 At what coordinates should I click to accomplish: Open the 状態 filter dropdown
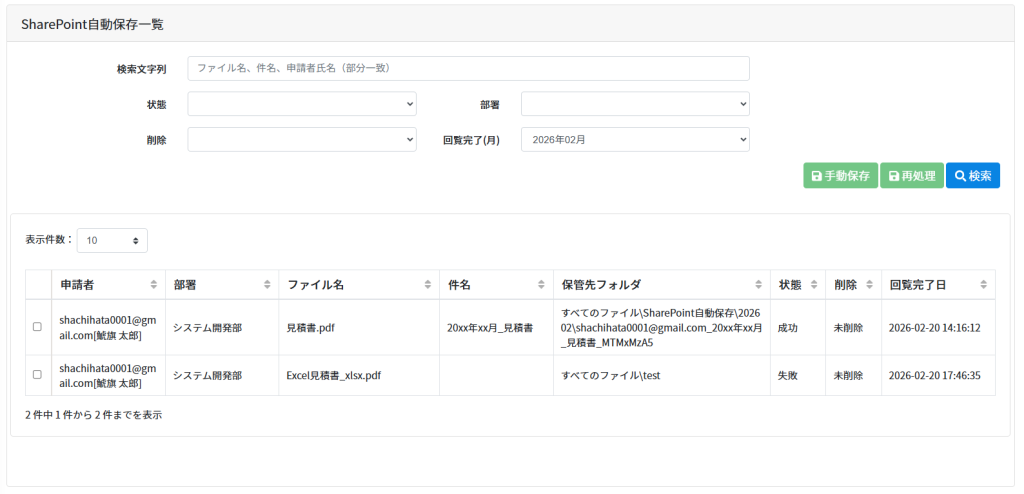(302, 104)
